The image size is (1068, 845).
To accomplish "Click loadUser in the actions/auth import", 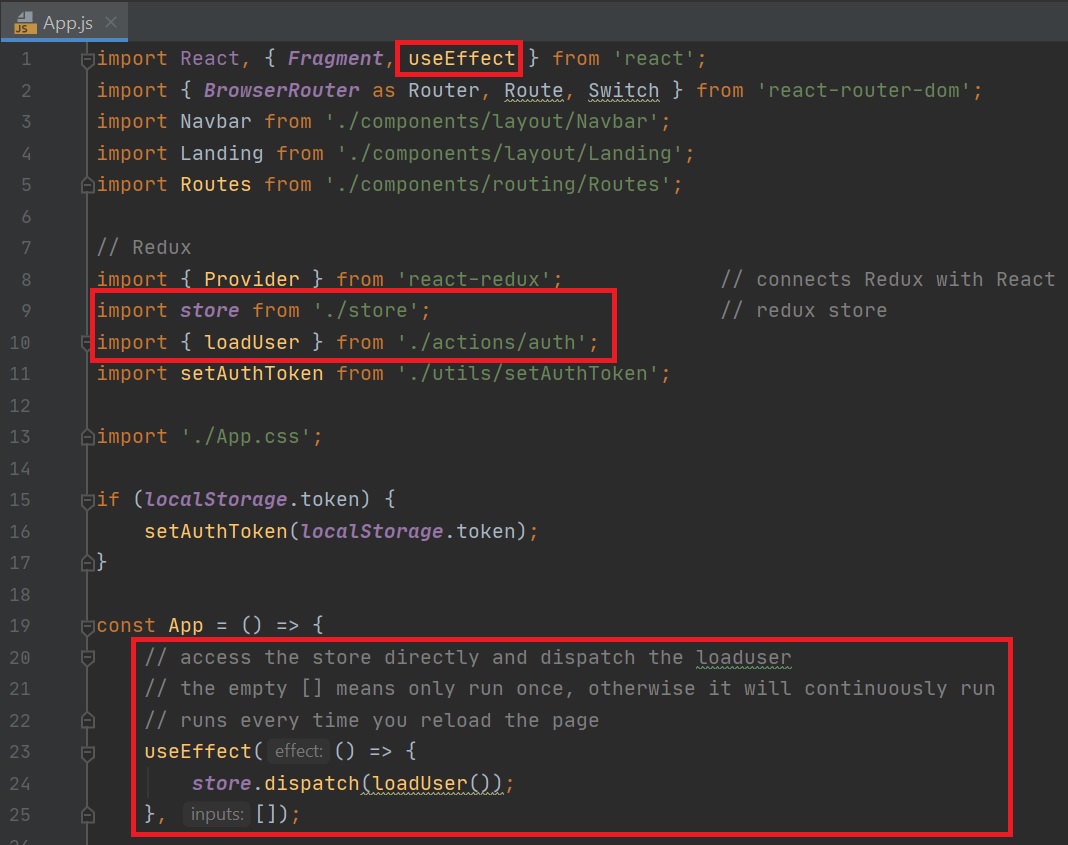I will point(251,343).
